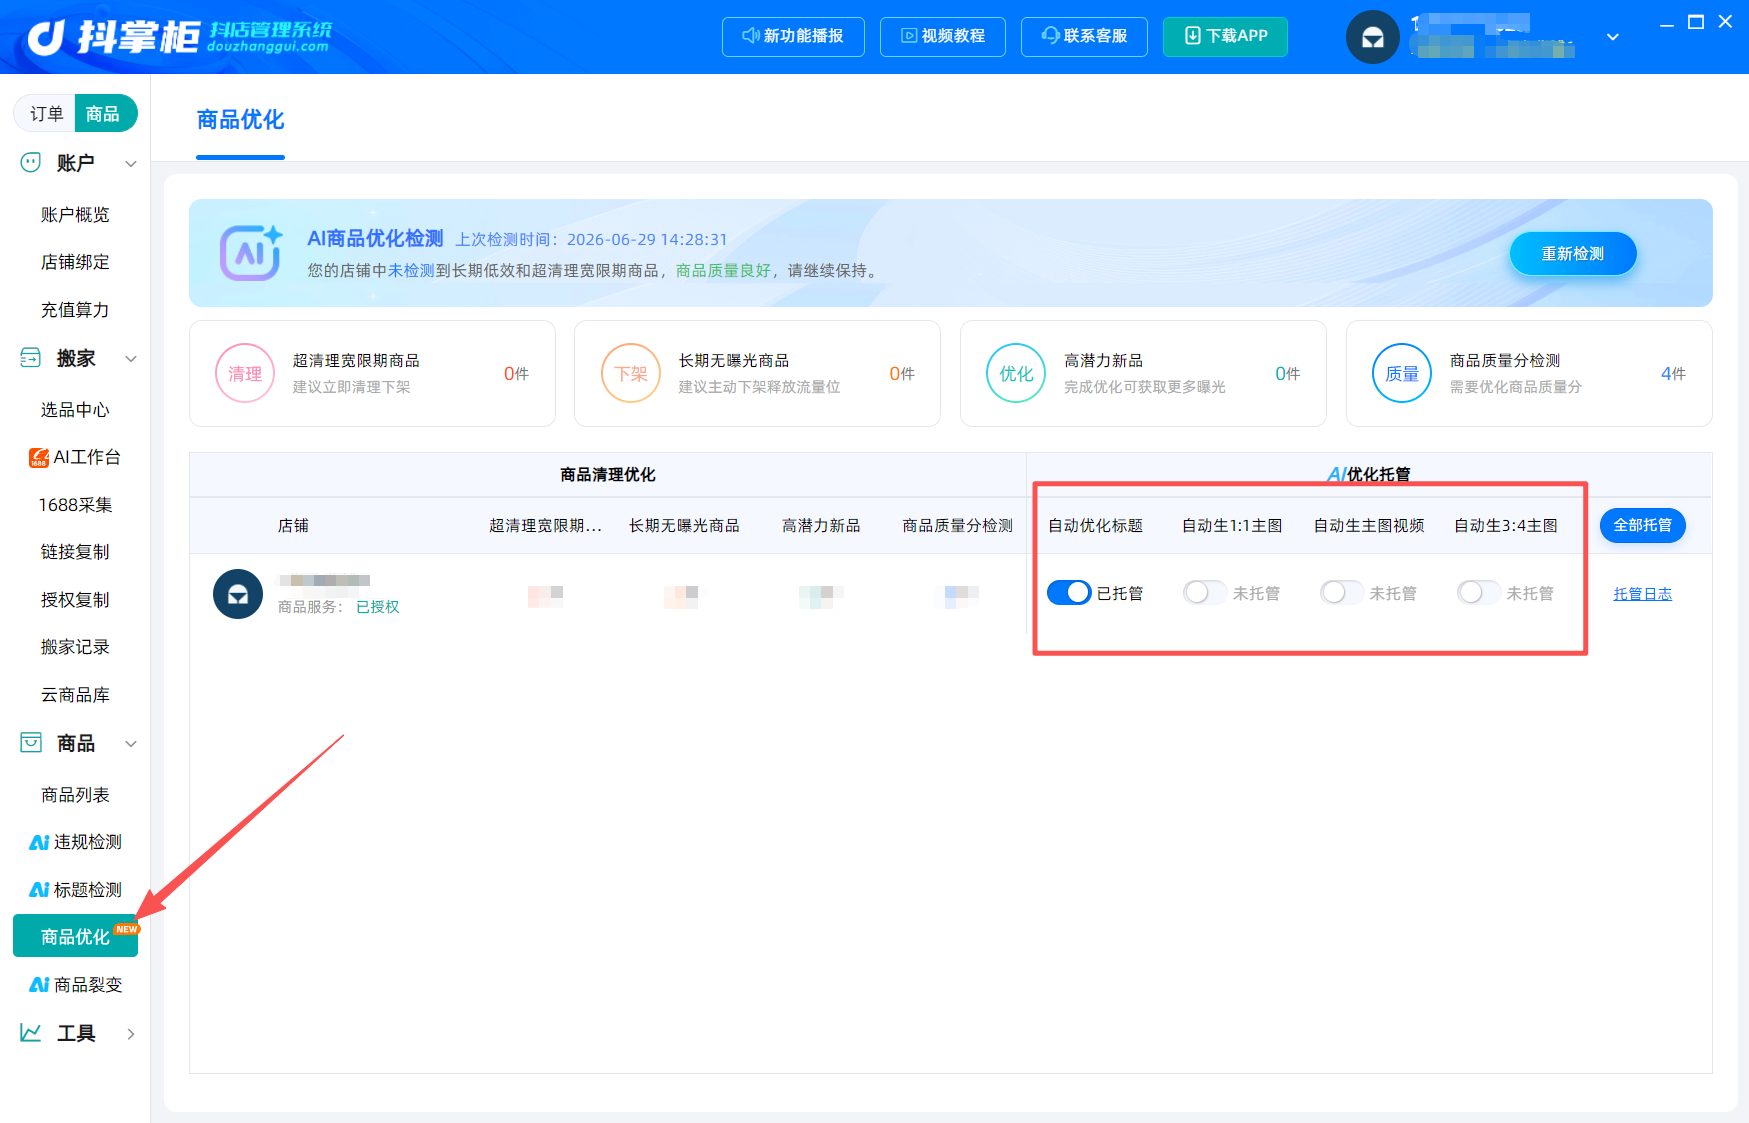The width and height of the screenshot is (1749, 1123).
Task: Click the user avatar in header
Action: point(1373,37)
